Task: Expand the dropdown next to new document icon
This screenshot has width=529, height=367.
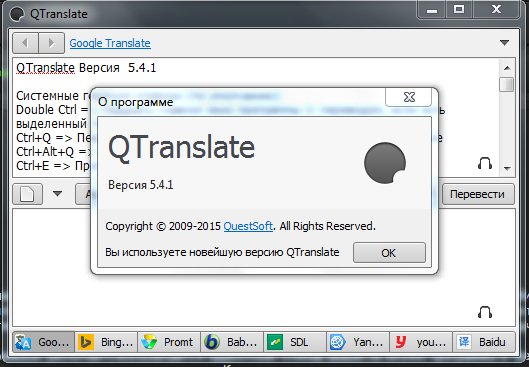Action: click(57, 194)
